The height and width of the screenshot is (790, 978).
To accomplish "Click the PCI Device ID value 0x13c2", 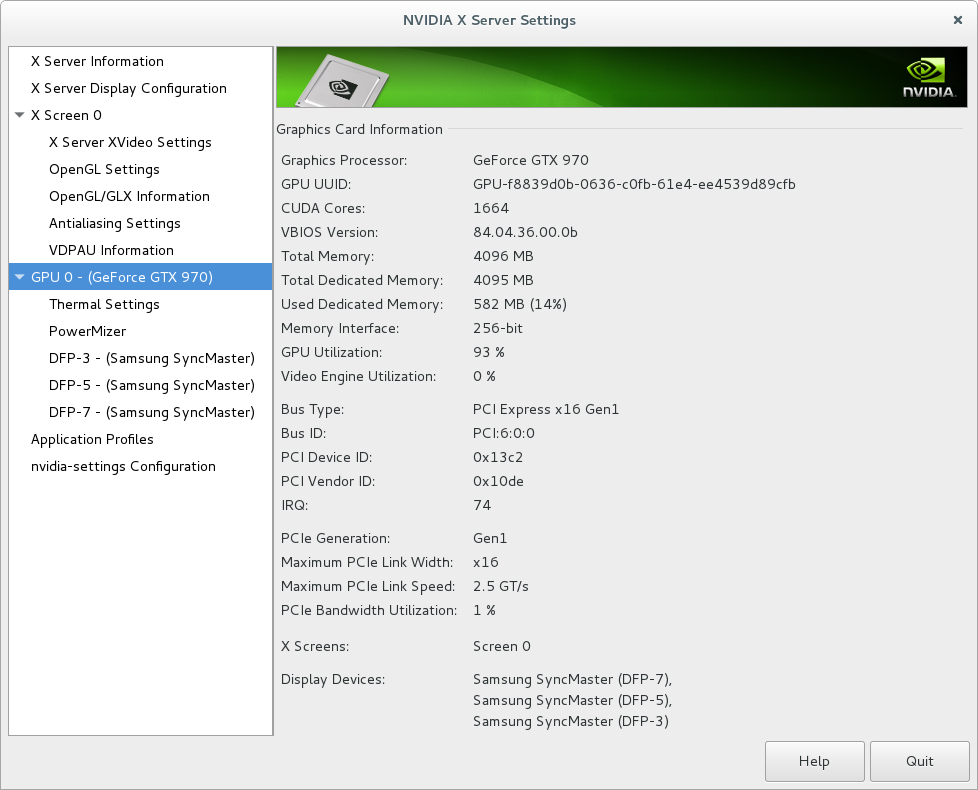I will pos(498,458).
